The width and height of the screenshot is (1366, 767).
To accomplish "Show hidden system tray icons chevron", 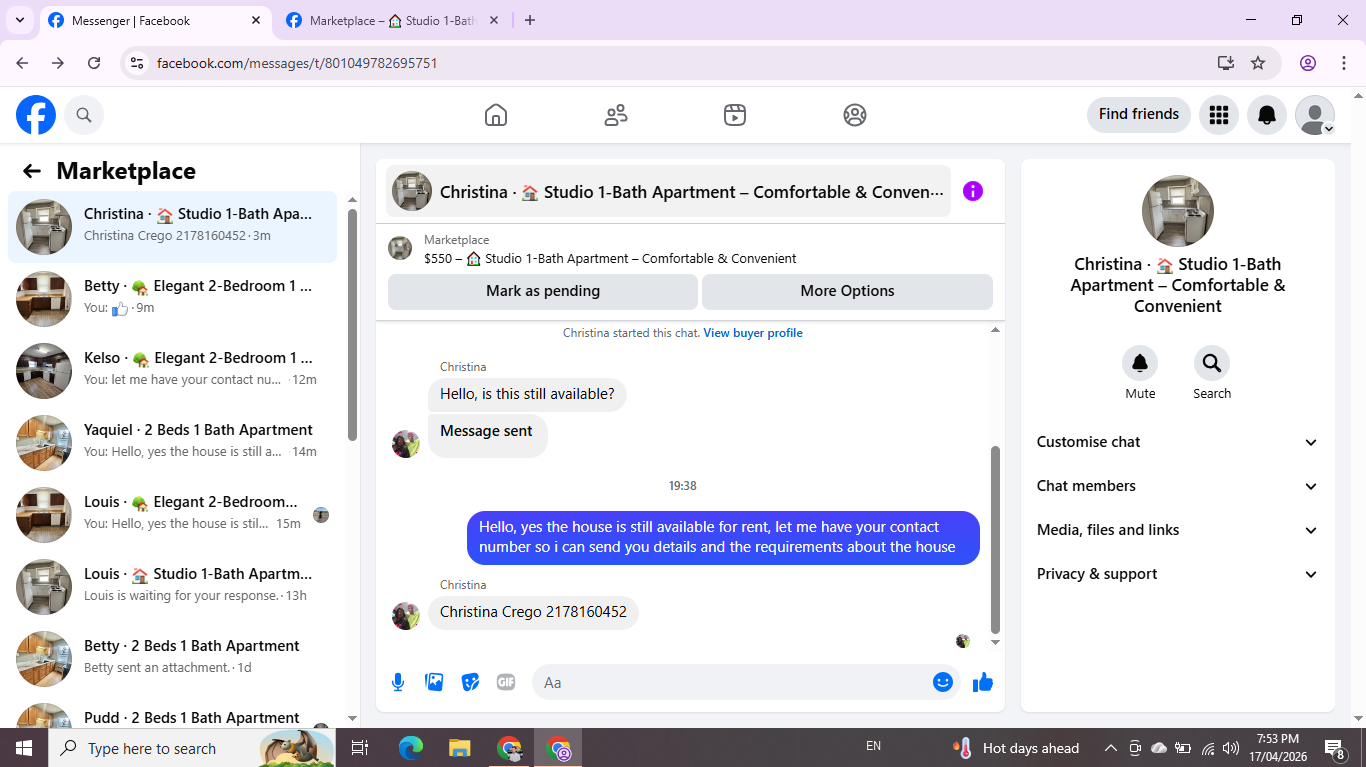I will [1111, 748].
